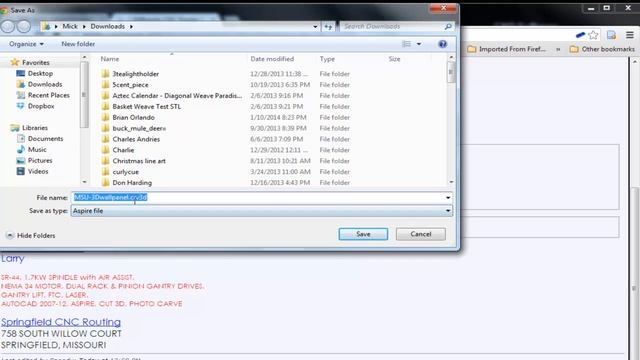Select the Don Harding folder
The width and height of the screenshot is (640, 360).
(x=132, y=183)
